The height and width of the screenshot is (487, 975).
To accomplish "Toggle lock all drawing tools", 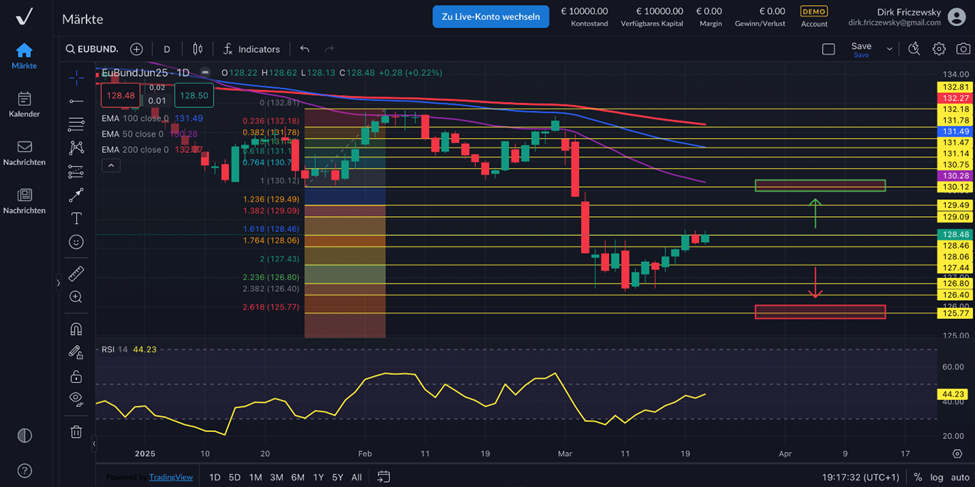I will [76, 377].
